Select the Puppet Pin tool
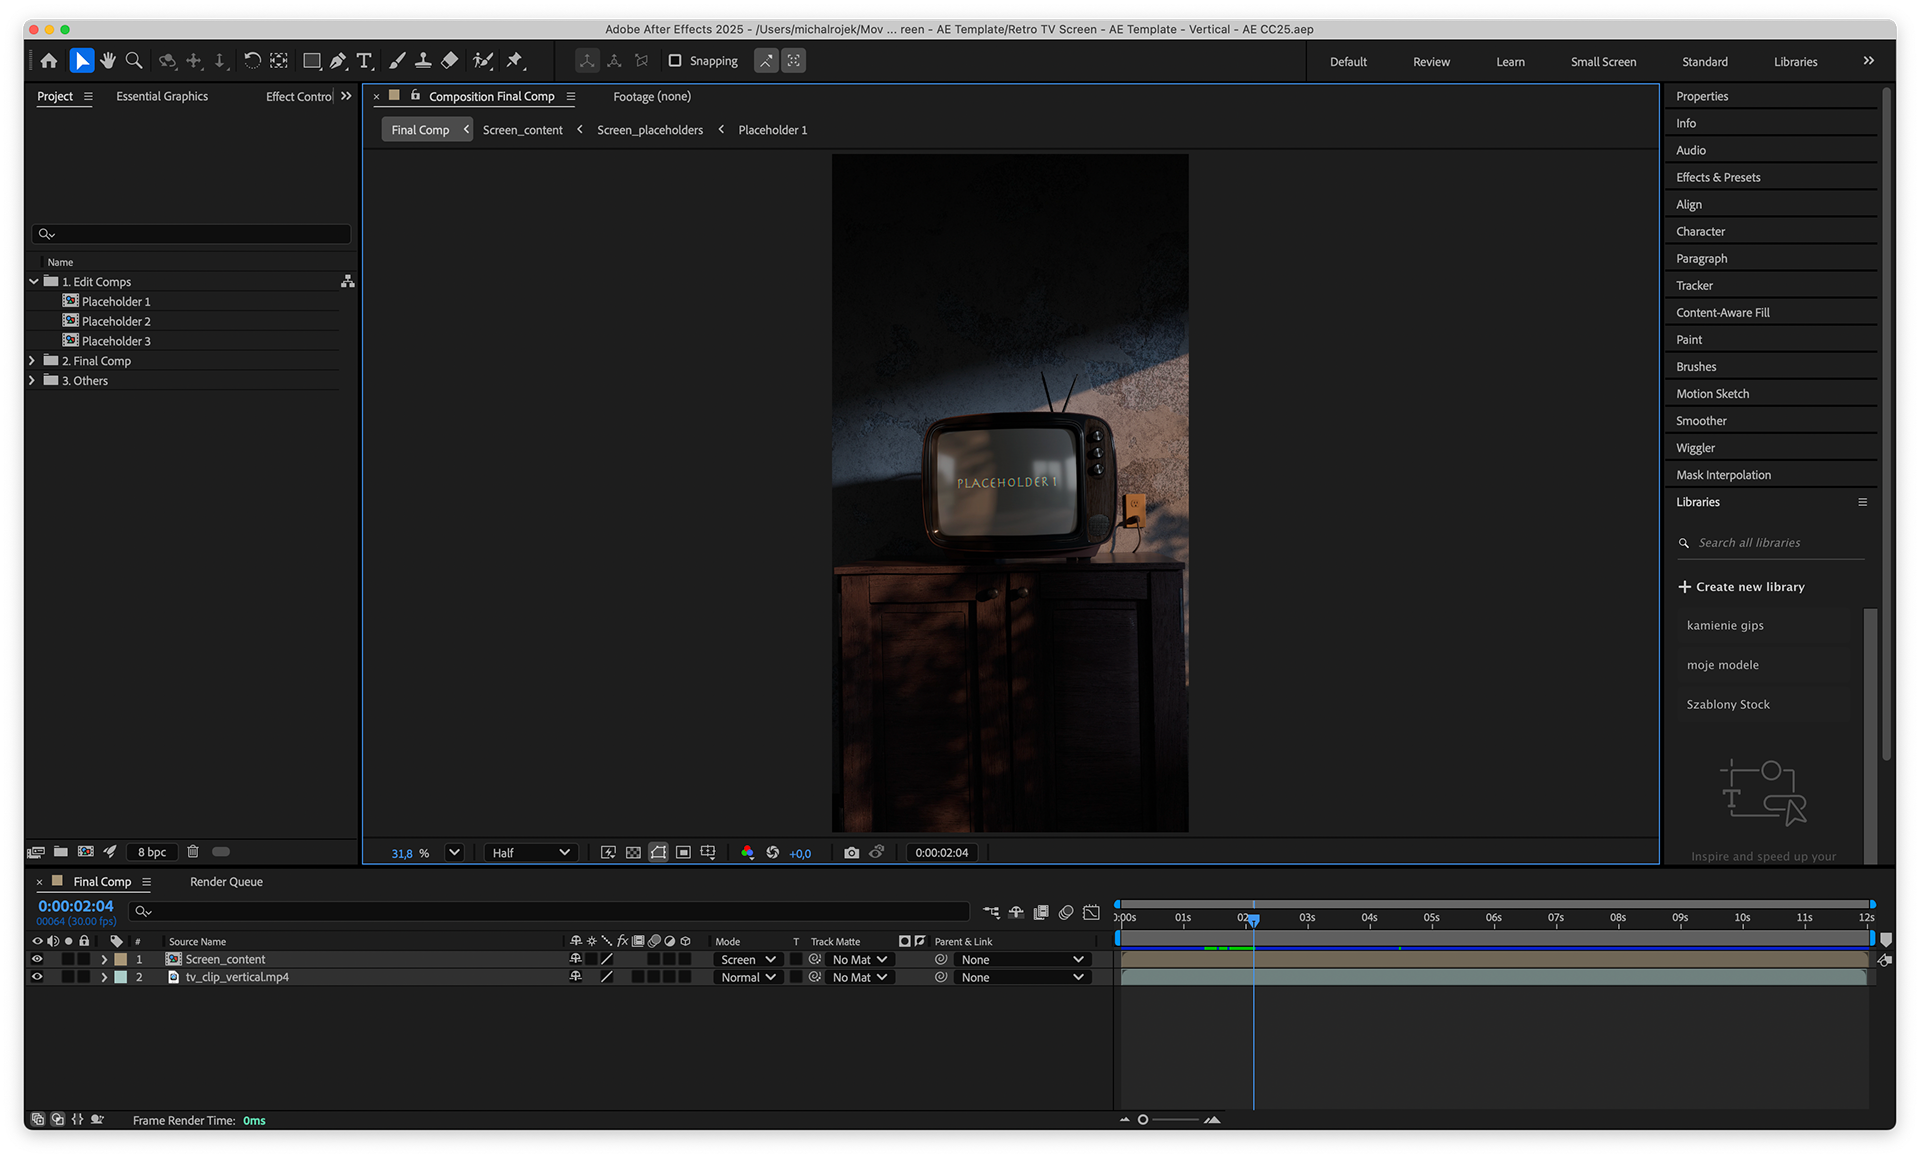This screenshot has width=1920, height=1158. pyautogui.click(x=515, y=61)
